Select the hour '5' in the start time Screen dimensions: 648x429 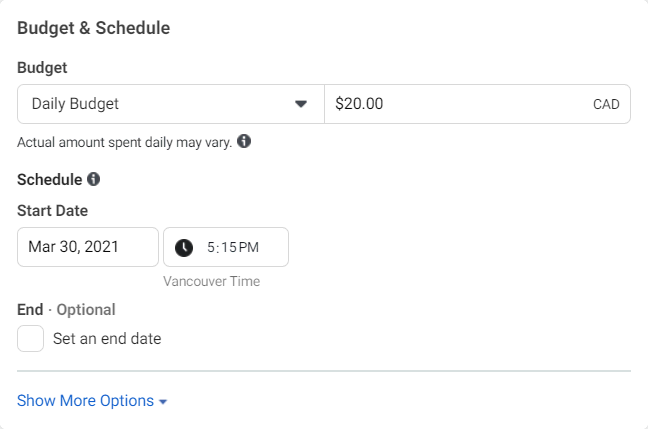tap(210, 247)
